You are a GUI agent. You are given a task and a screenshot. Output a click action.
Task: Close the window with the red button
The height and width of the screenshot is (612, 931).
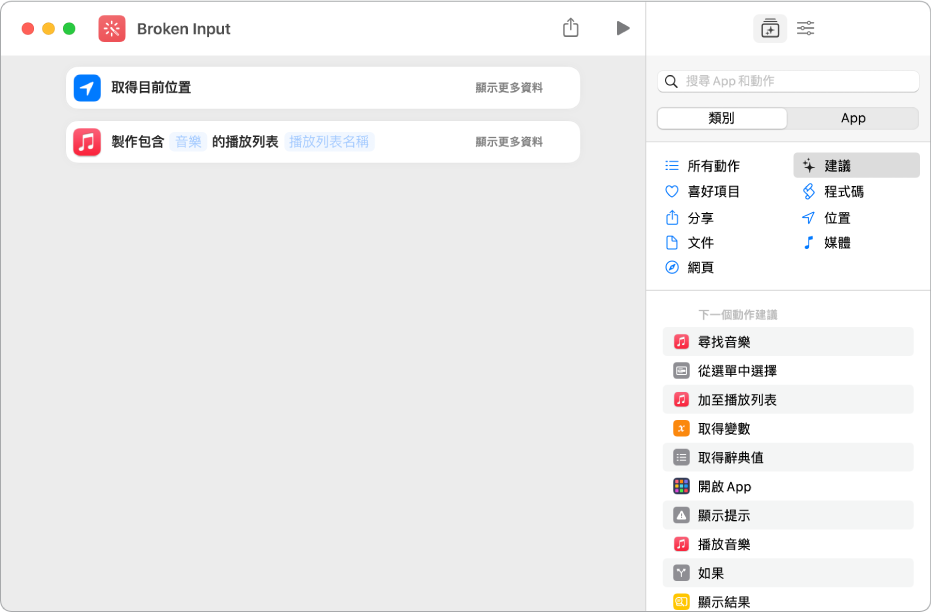pos(28,28)
